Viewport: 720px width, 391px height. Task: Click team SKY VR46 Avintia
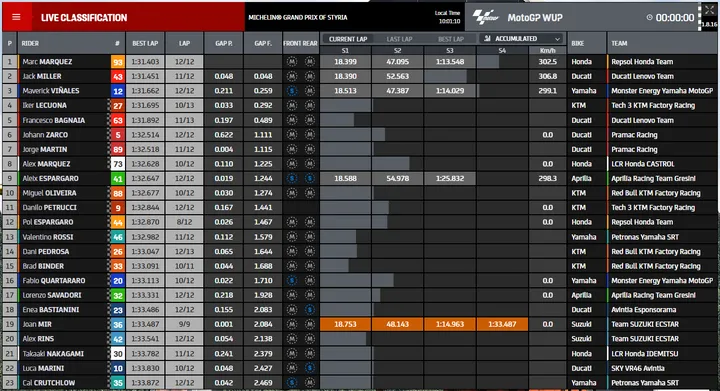(638, 368)
